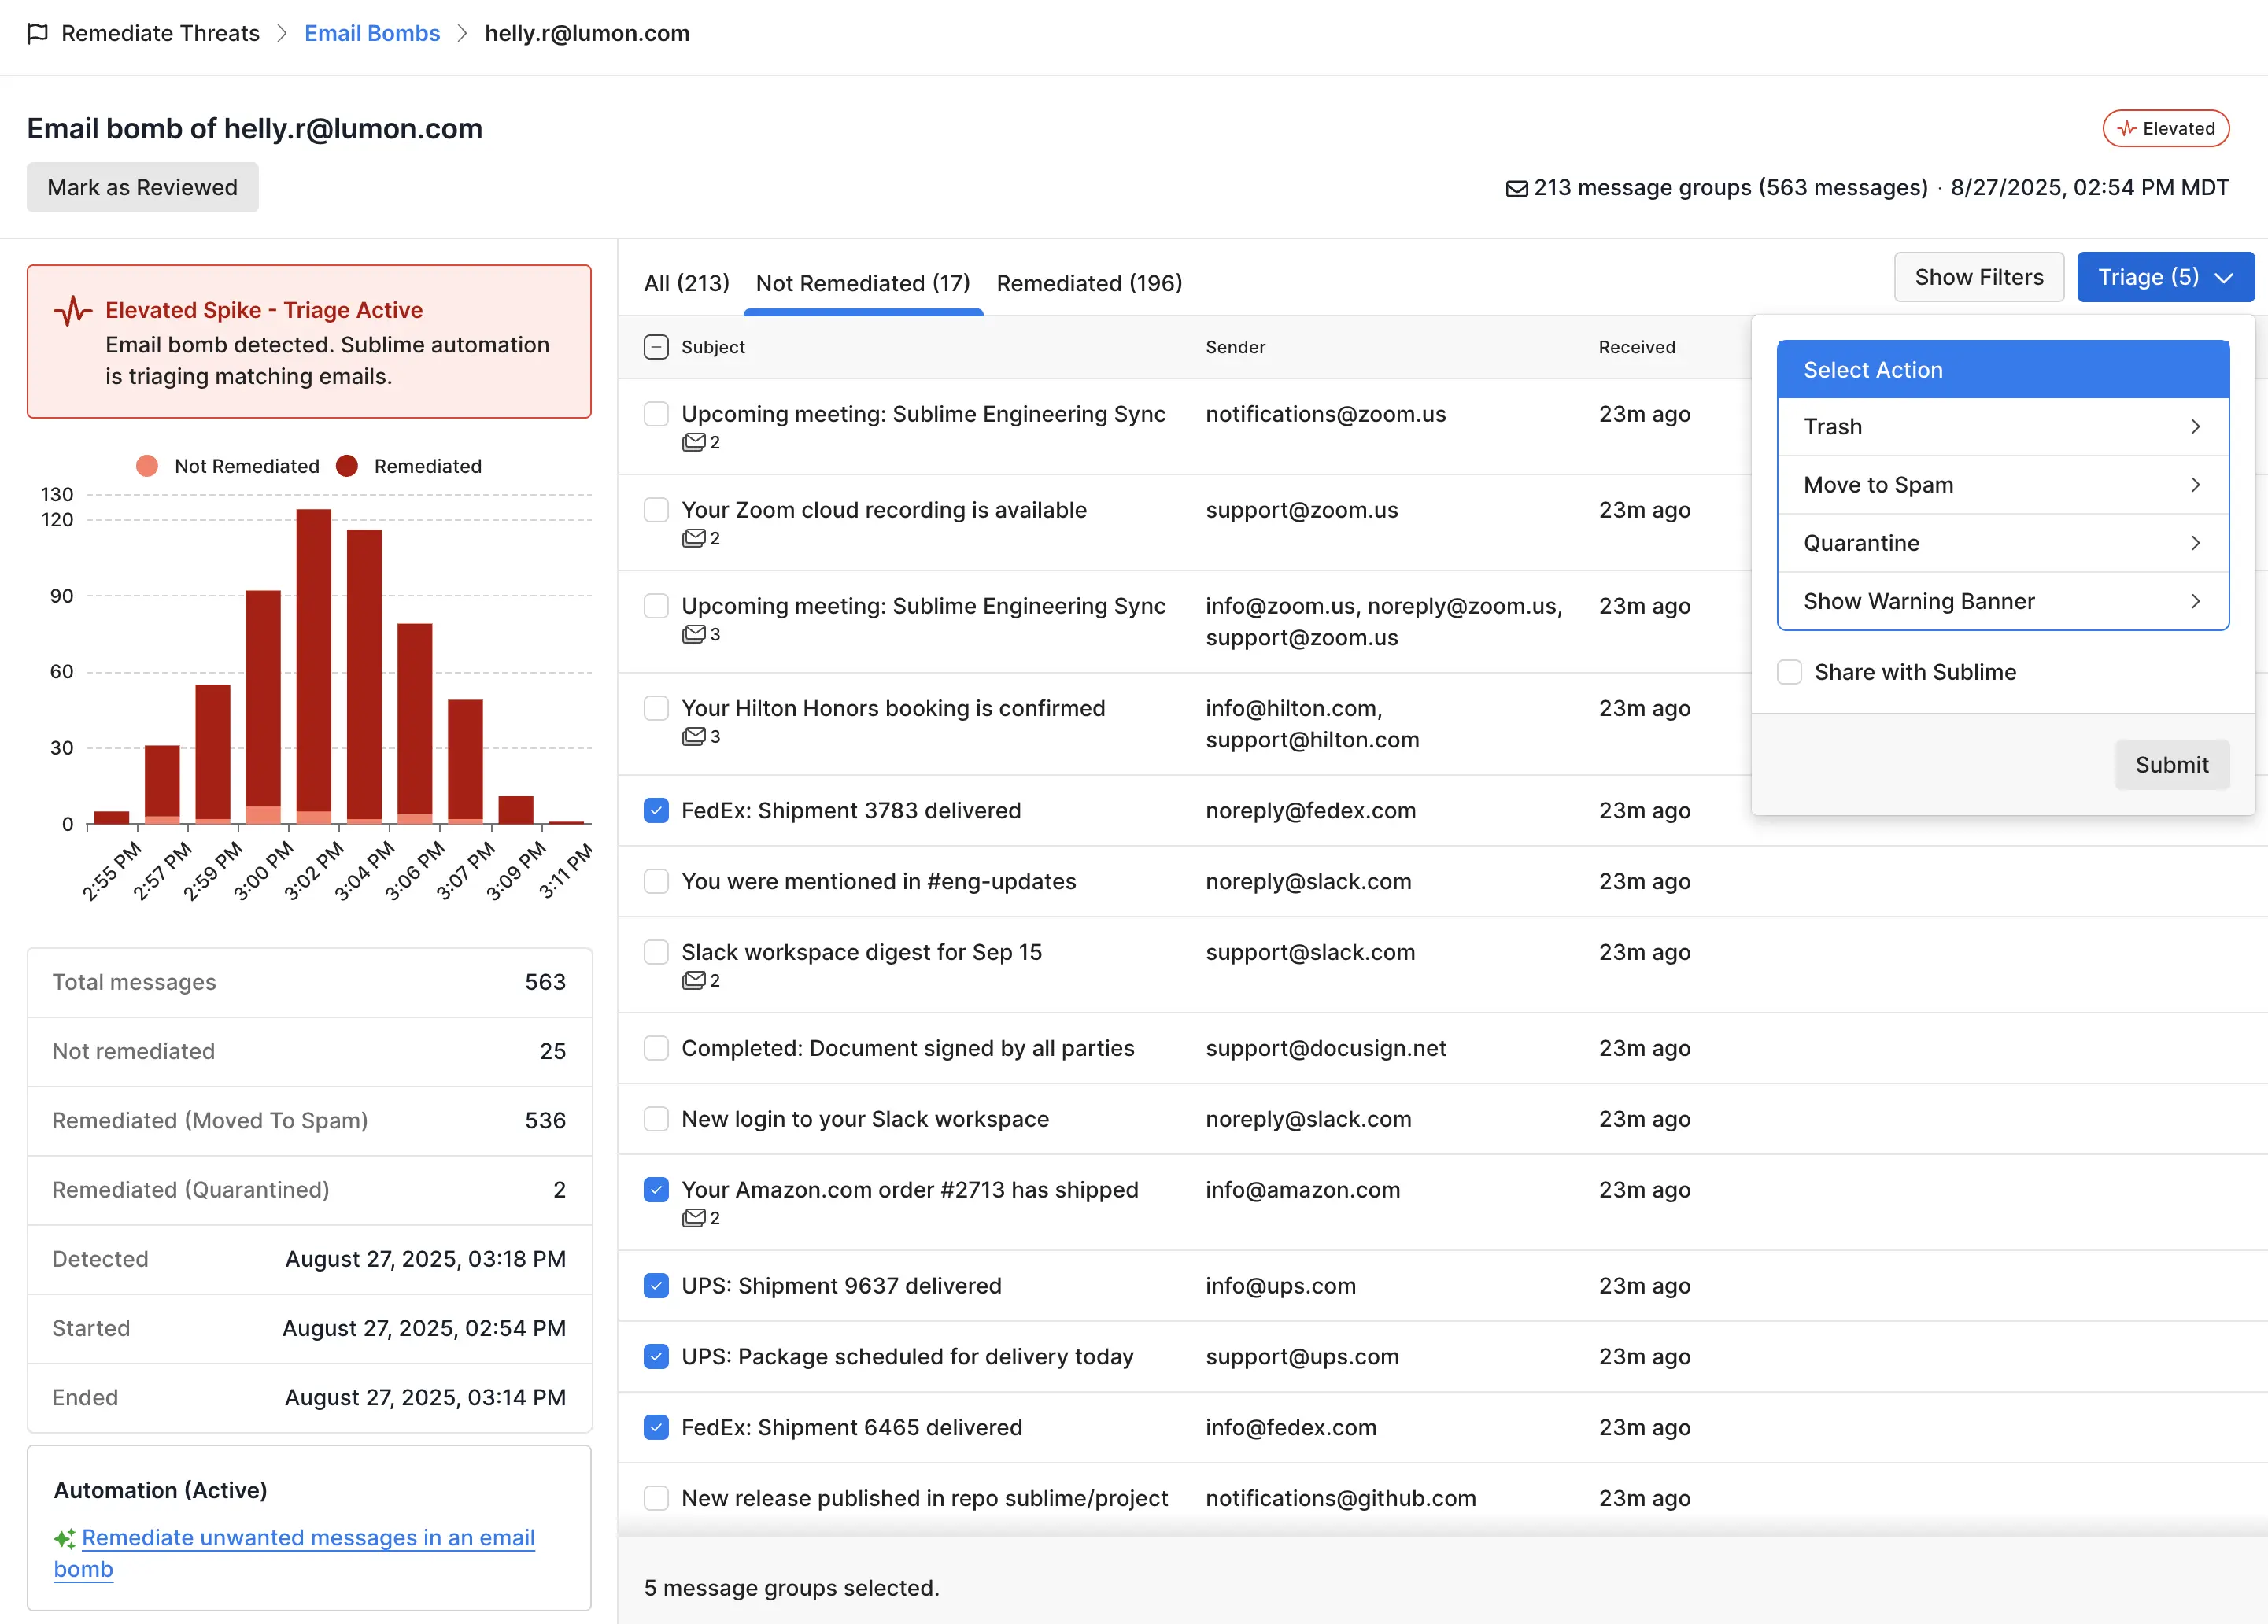The width and height of the screenshot is (2268, 1624).
Task: Open the Triage (5) dropdown
Action: point(2165,277)
